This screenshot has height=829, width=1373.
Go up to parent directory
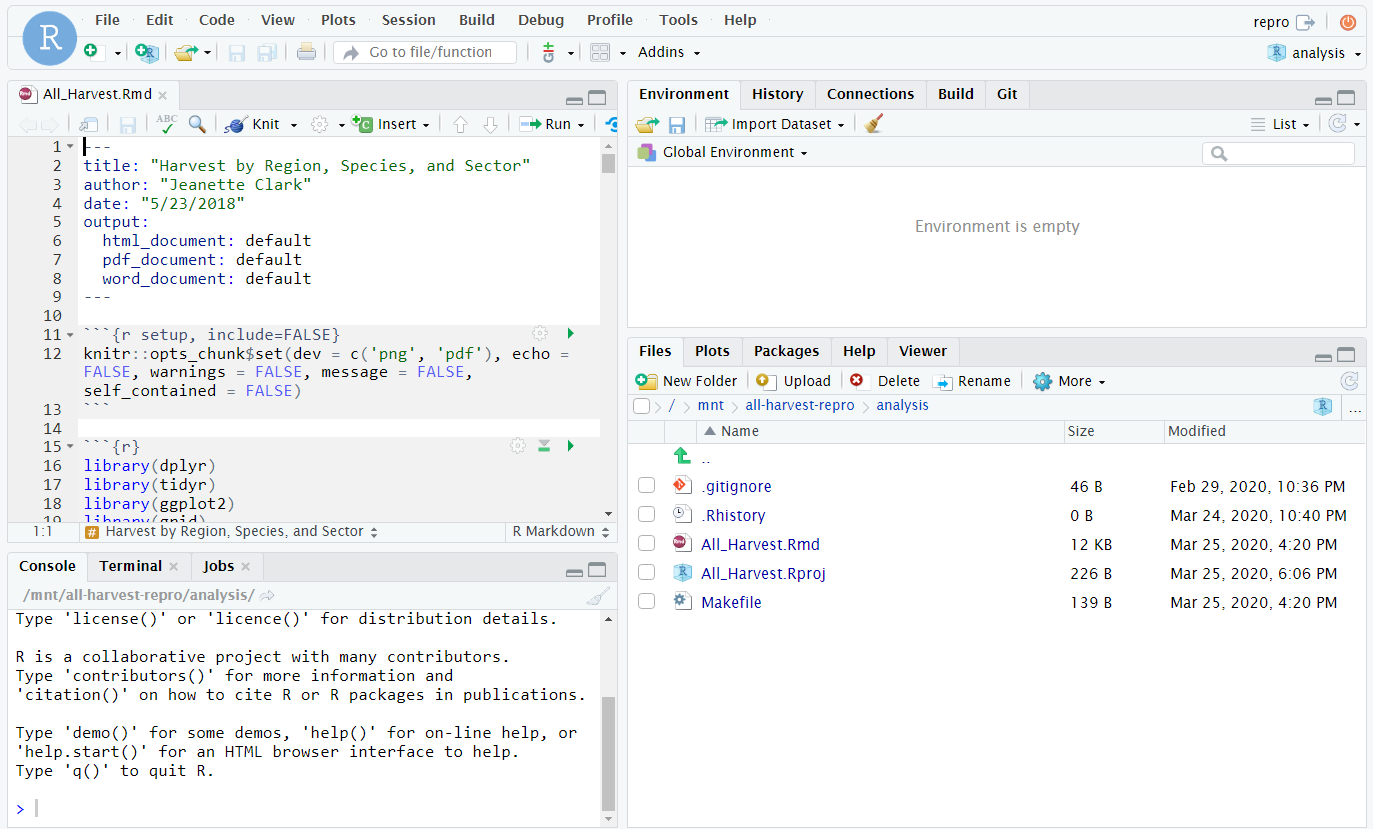coord(683,456)
